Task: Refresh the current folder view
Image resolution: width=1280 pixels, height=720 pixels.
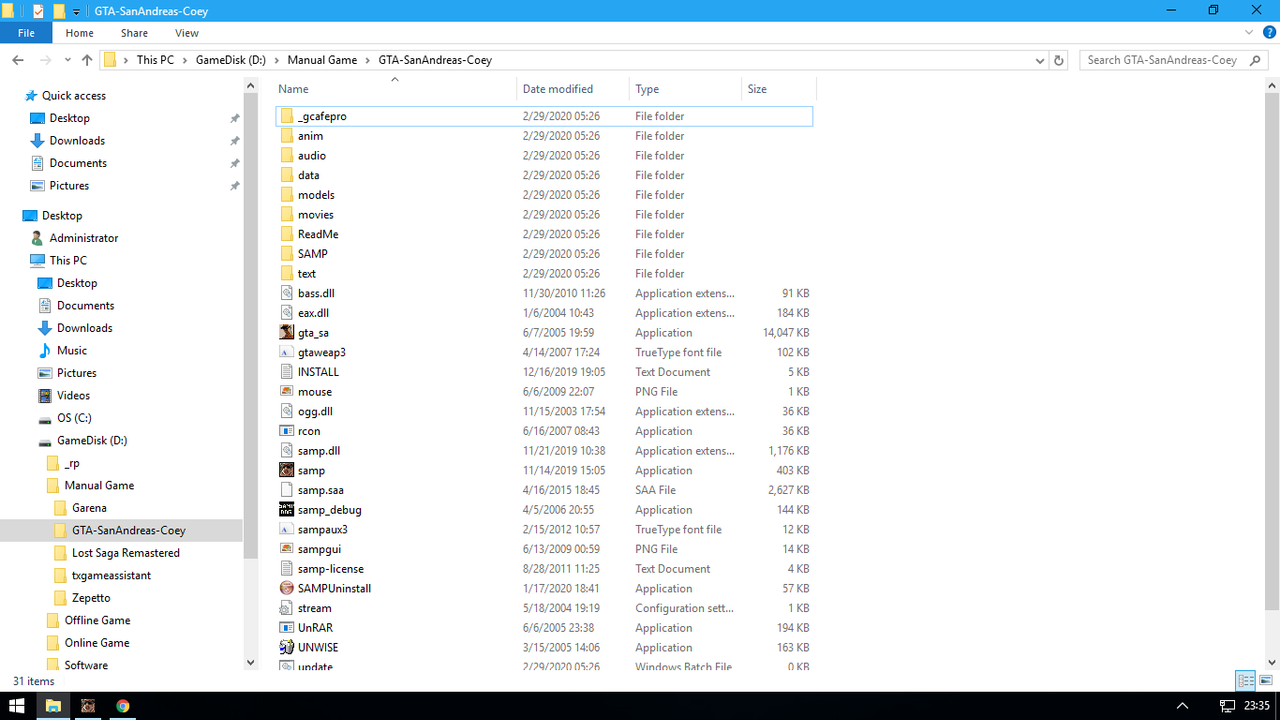Action: point(1060,60)
